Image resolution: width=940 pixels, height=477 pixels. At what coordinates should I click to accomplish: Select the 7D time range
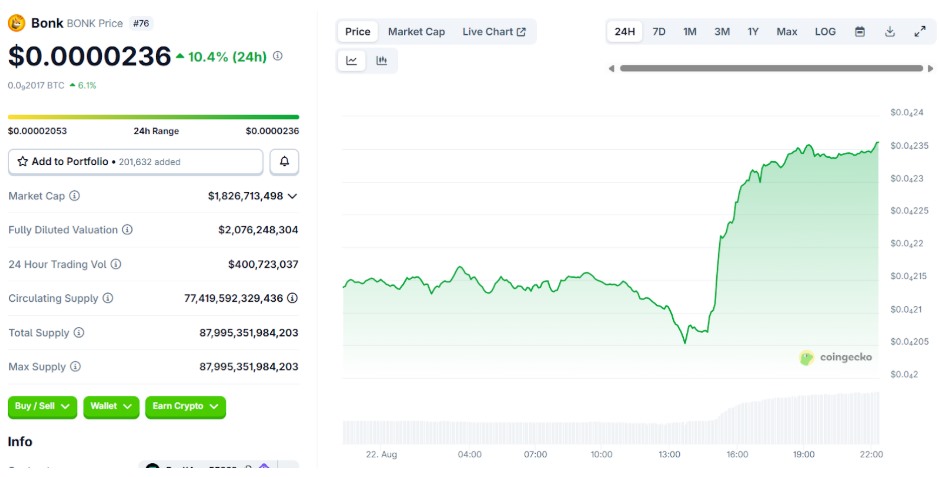point(659,32)
